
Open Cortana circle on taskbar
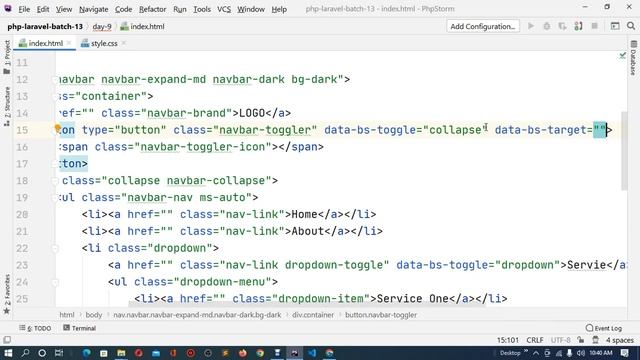click(x=42, y=353)
